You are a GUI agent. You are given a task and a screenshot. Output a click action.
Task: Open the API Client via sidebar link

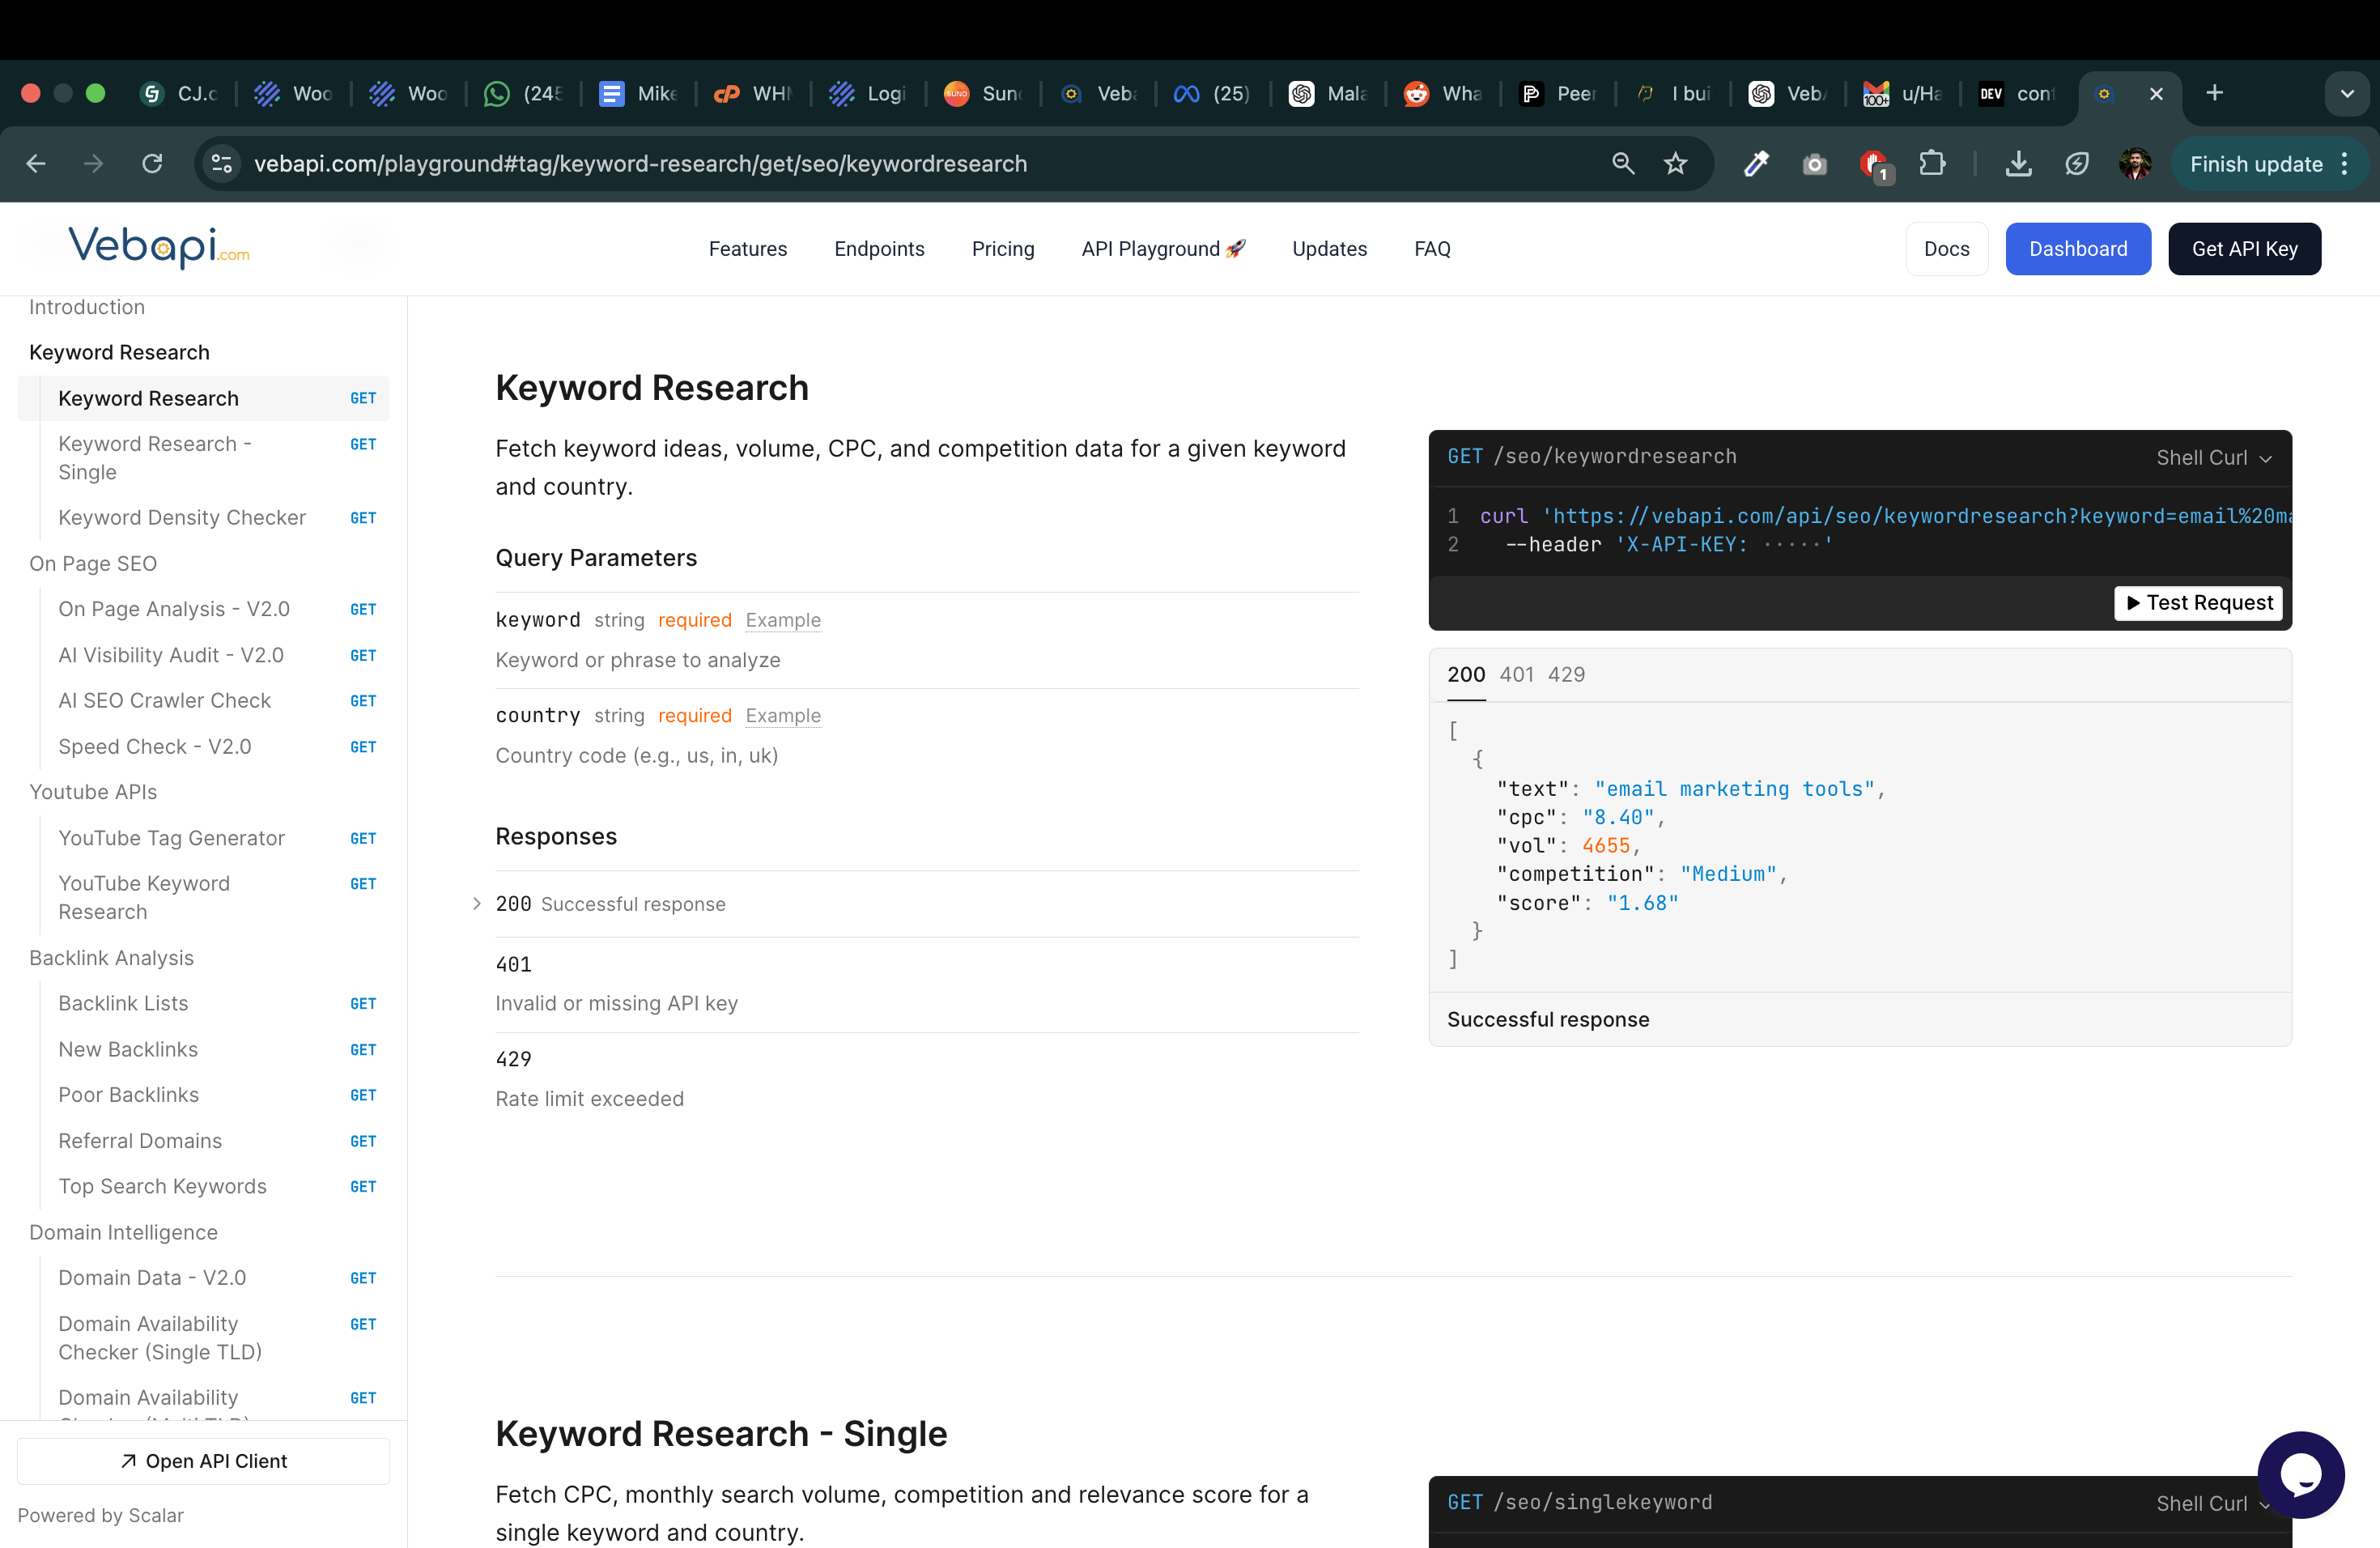pos(203,1460)
